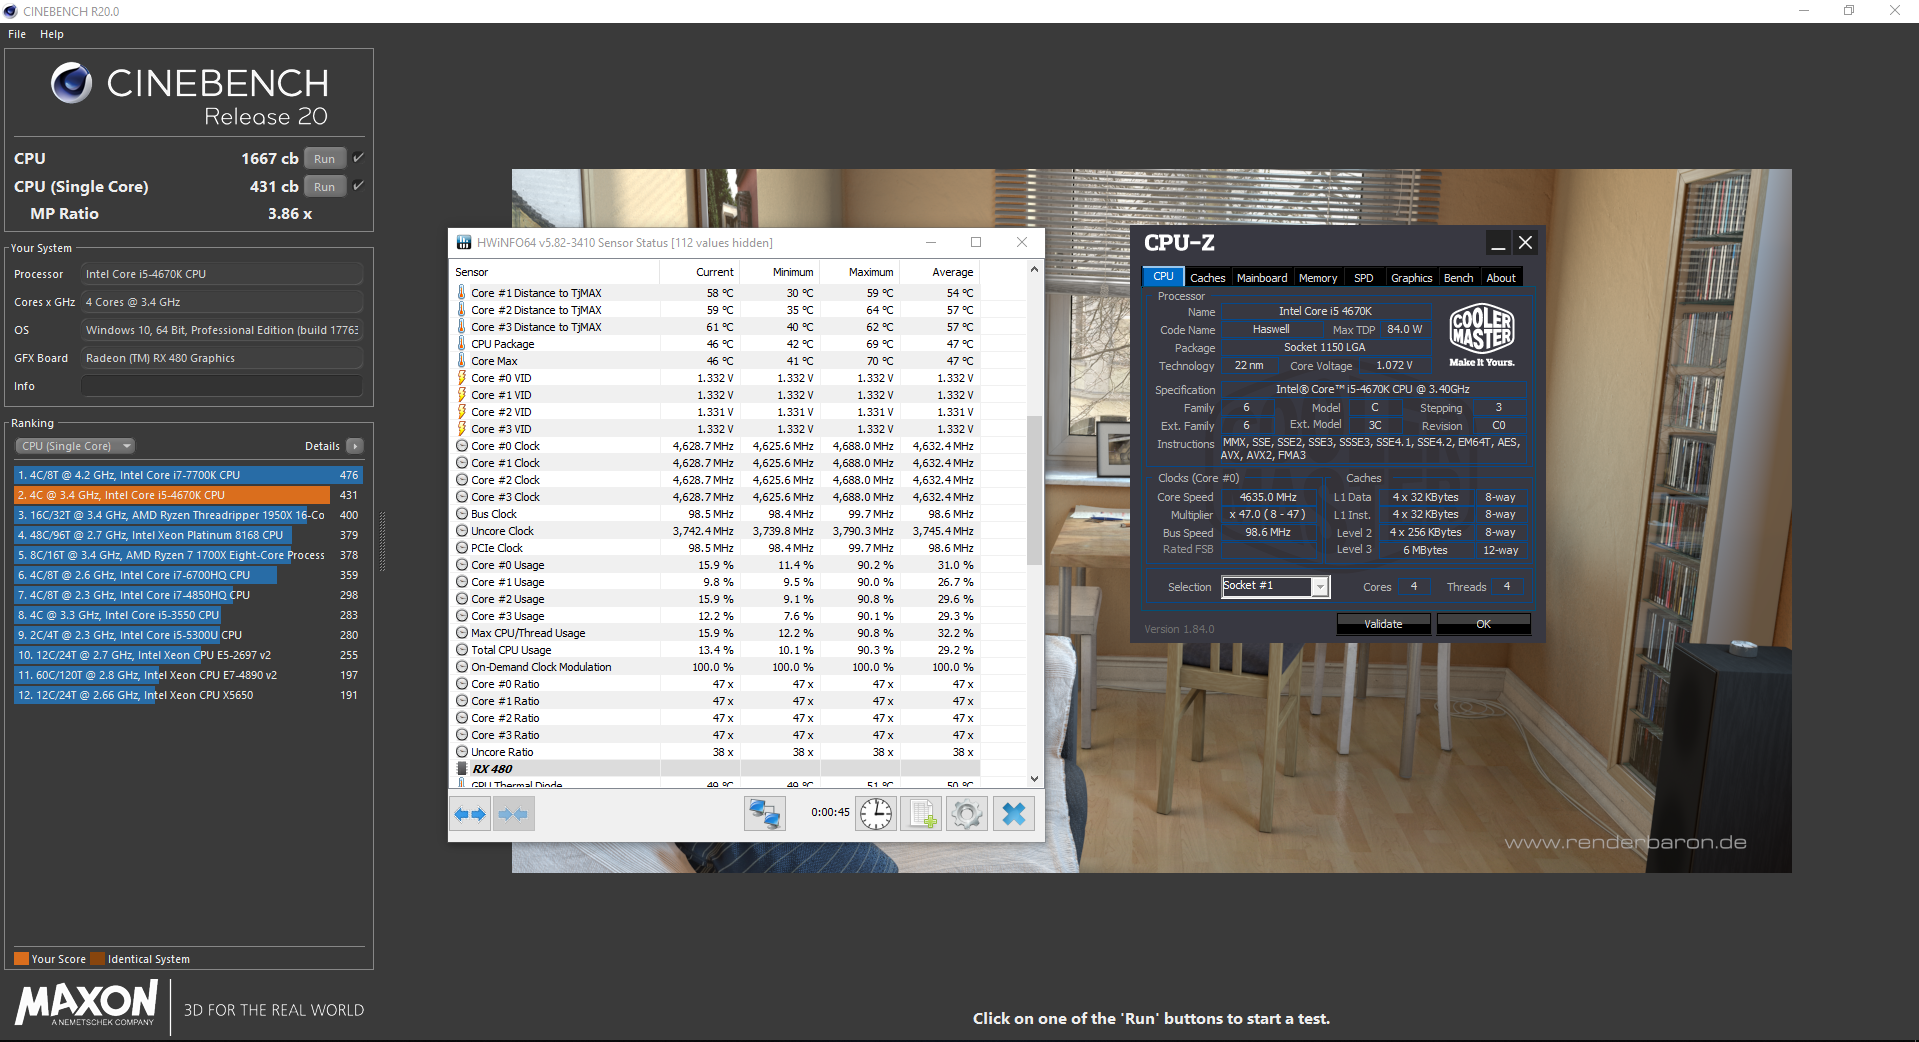Open the File menu
The image size is (1919, 1042).
click(x=17, y=34)
